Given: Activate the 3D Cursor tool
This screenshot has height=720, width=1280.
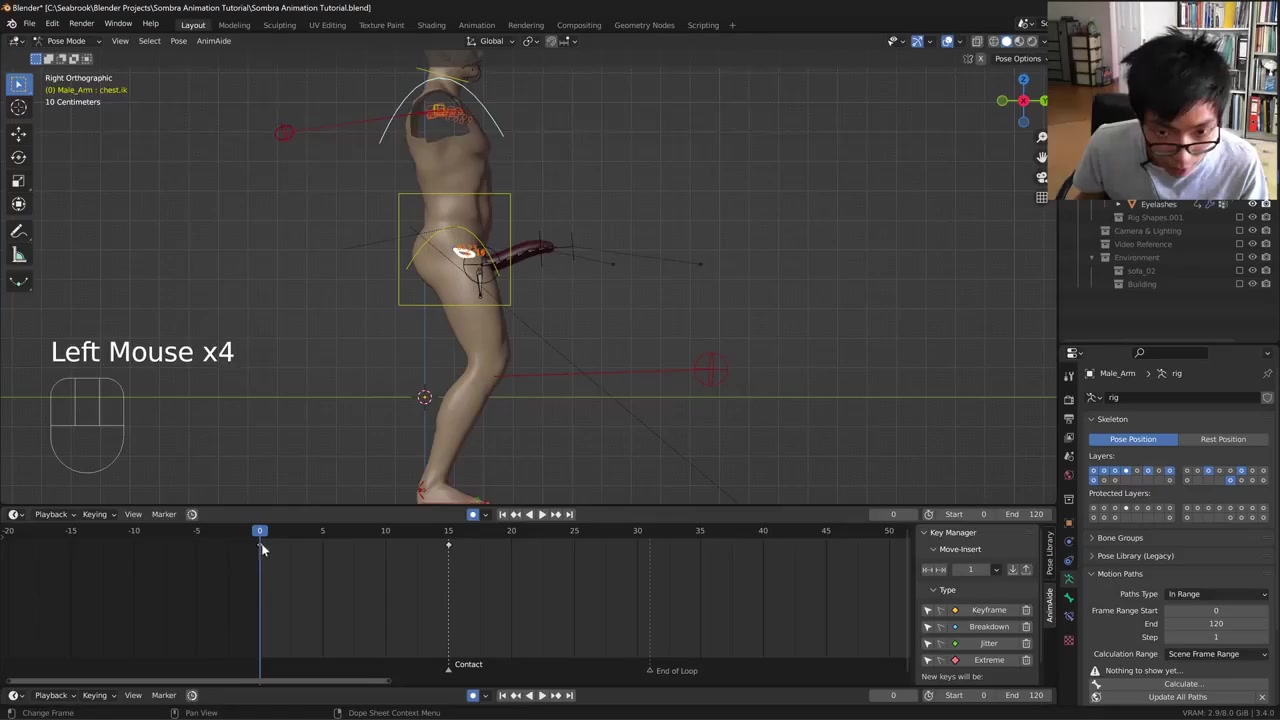Looking at the screenshot, I should tap(18, 108).
